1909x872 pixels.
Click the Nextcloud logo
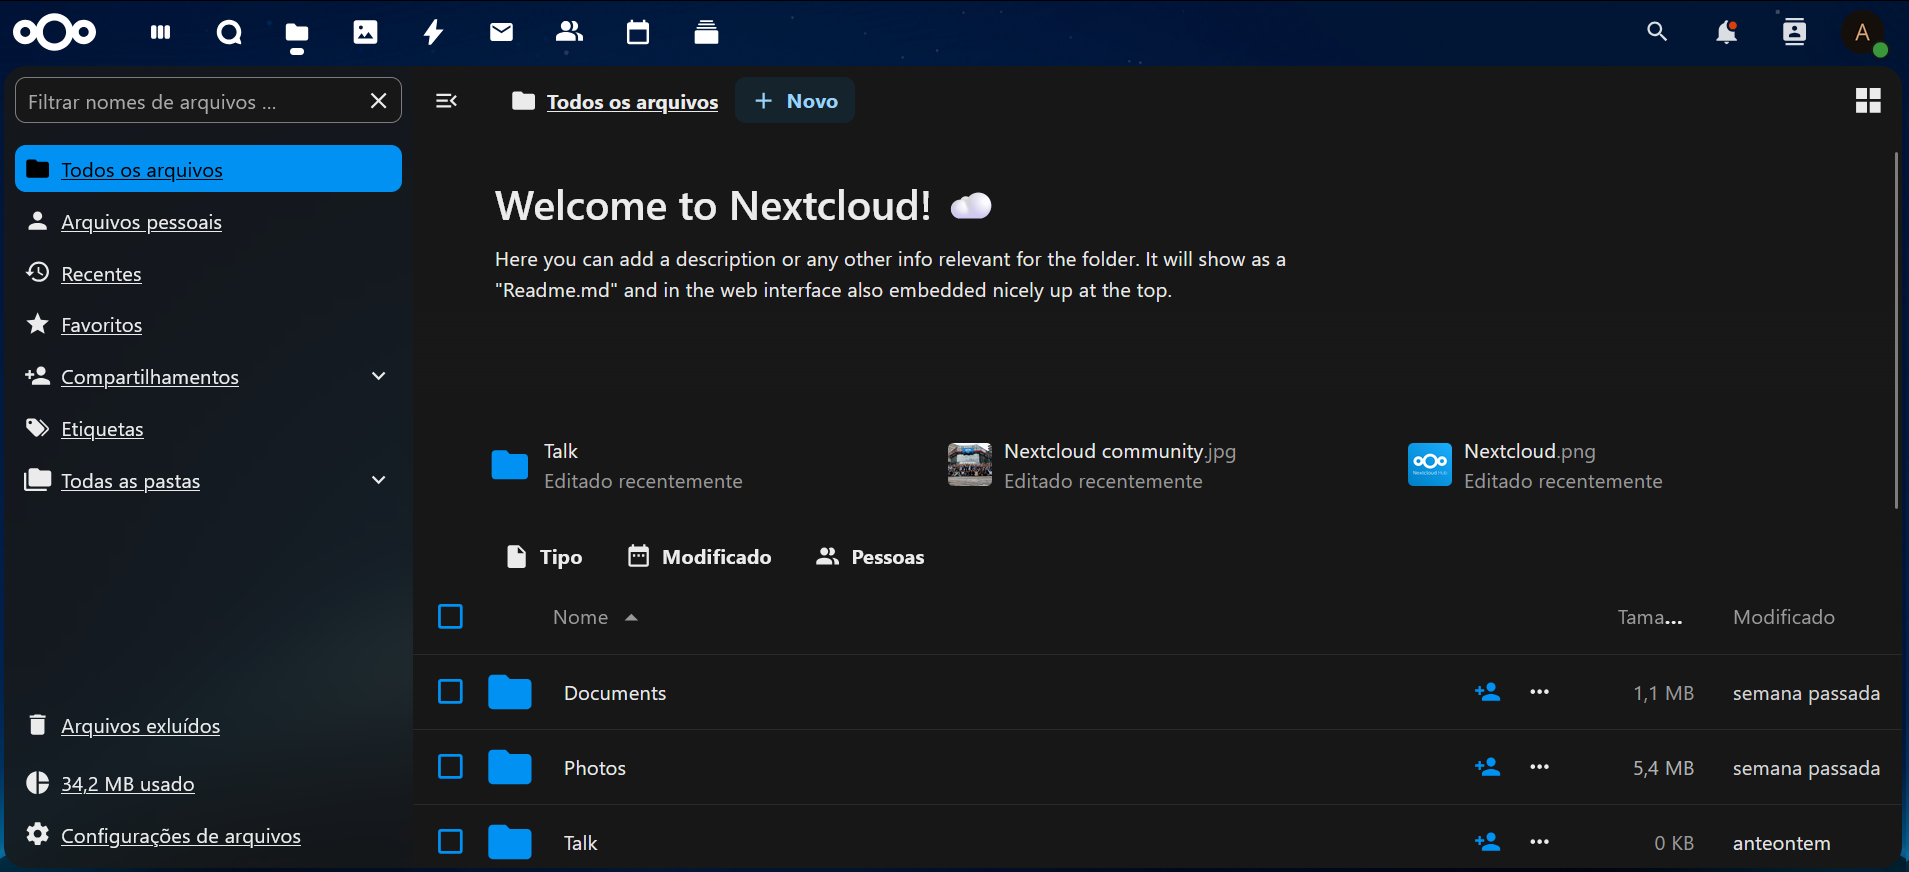54,33
